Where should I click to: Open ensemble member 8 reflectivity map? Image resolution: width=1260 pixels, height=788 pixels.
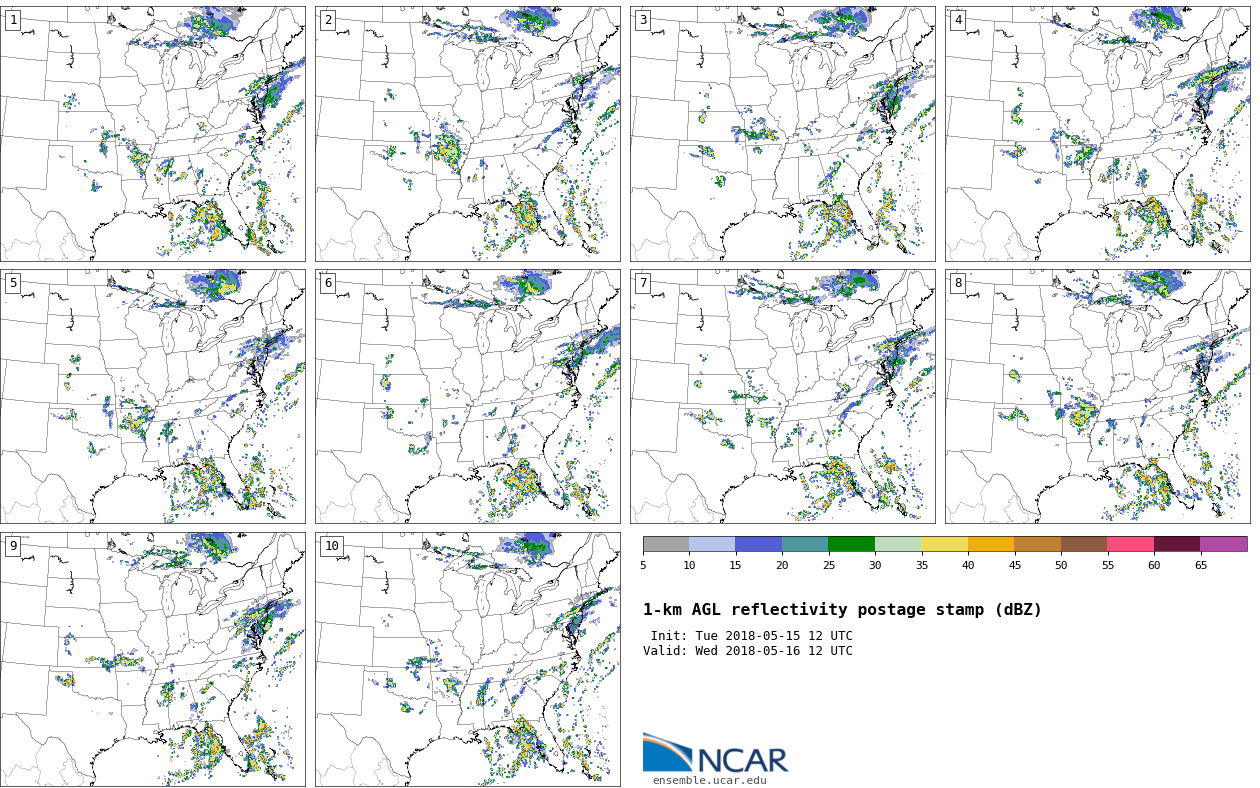coord(1098,396)
